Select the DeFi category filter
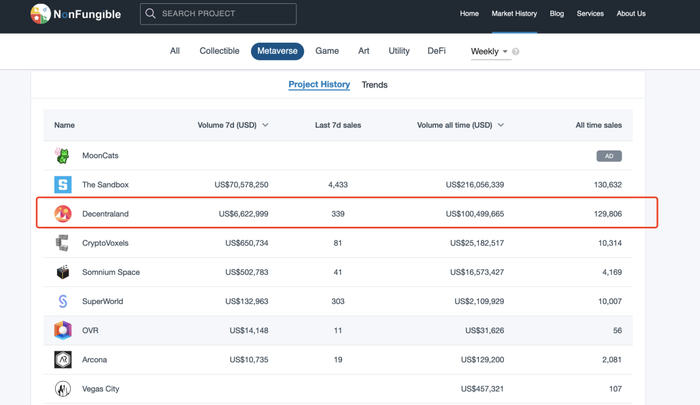700x405 pixels. pyautogui.click(x=436, y=51)
